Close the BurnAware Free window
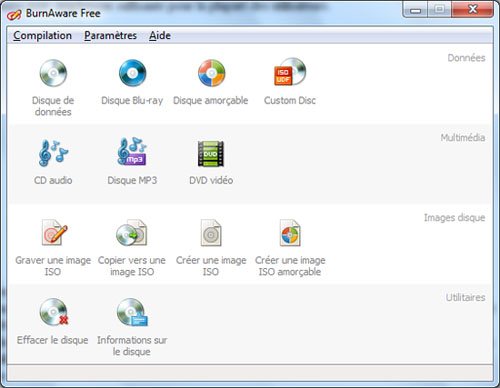Viewport: 500px width, 388px height. pos(472,9)
